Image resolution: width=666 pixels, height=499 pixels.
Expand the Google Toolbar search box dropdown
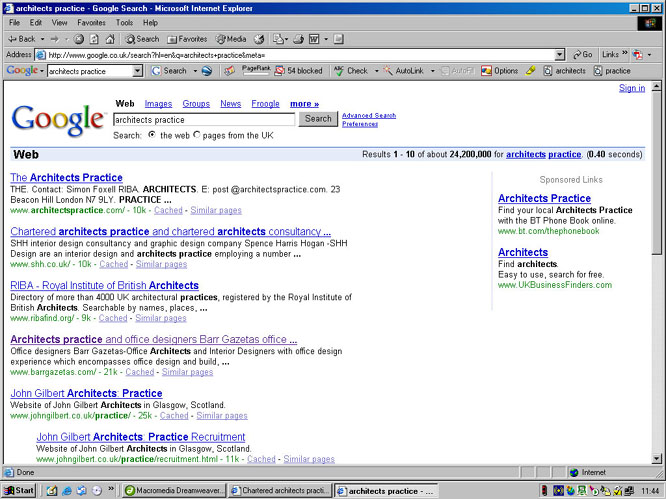click(137, 71)
